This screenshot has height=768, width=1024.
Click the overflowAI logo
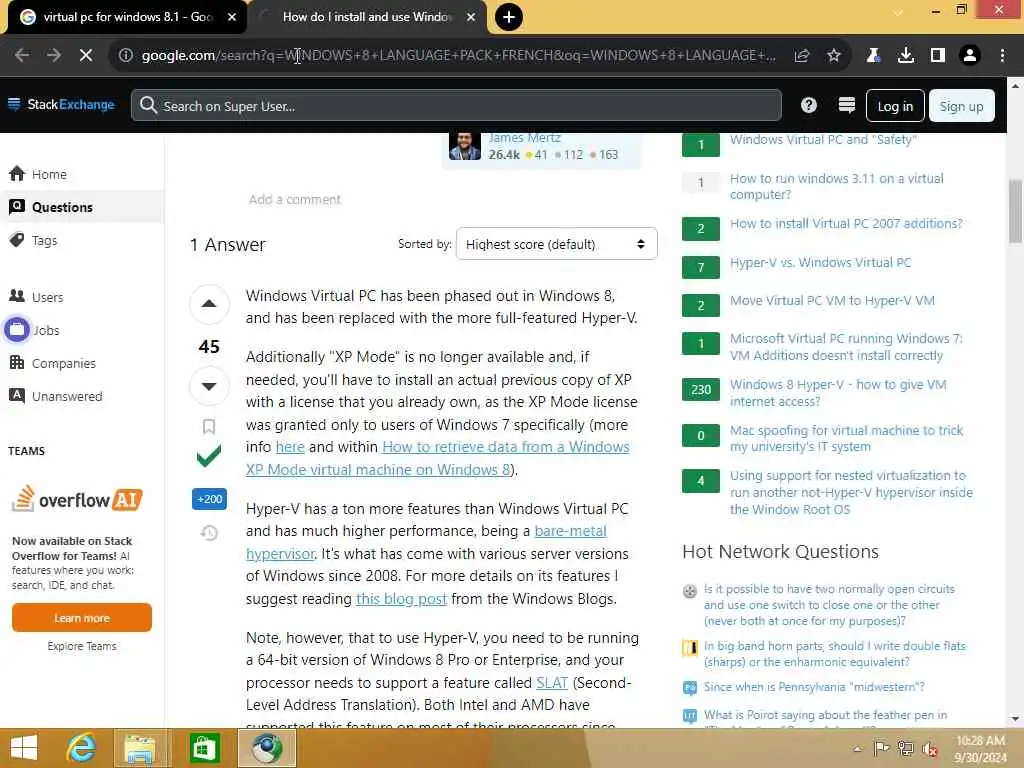pyautogui.click(x=77, y=499)
